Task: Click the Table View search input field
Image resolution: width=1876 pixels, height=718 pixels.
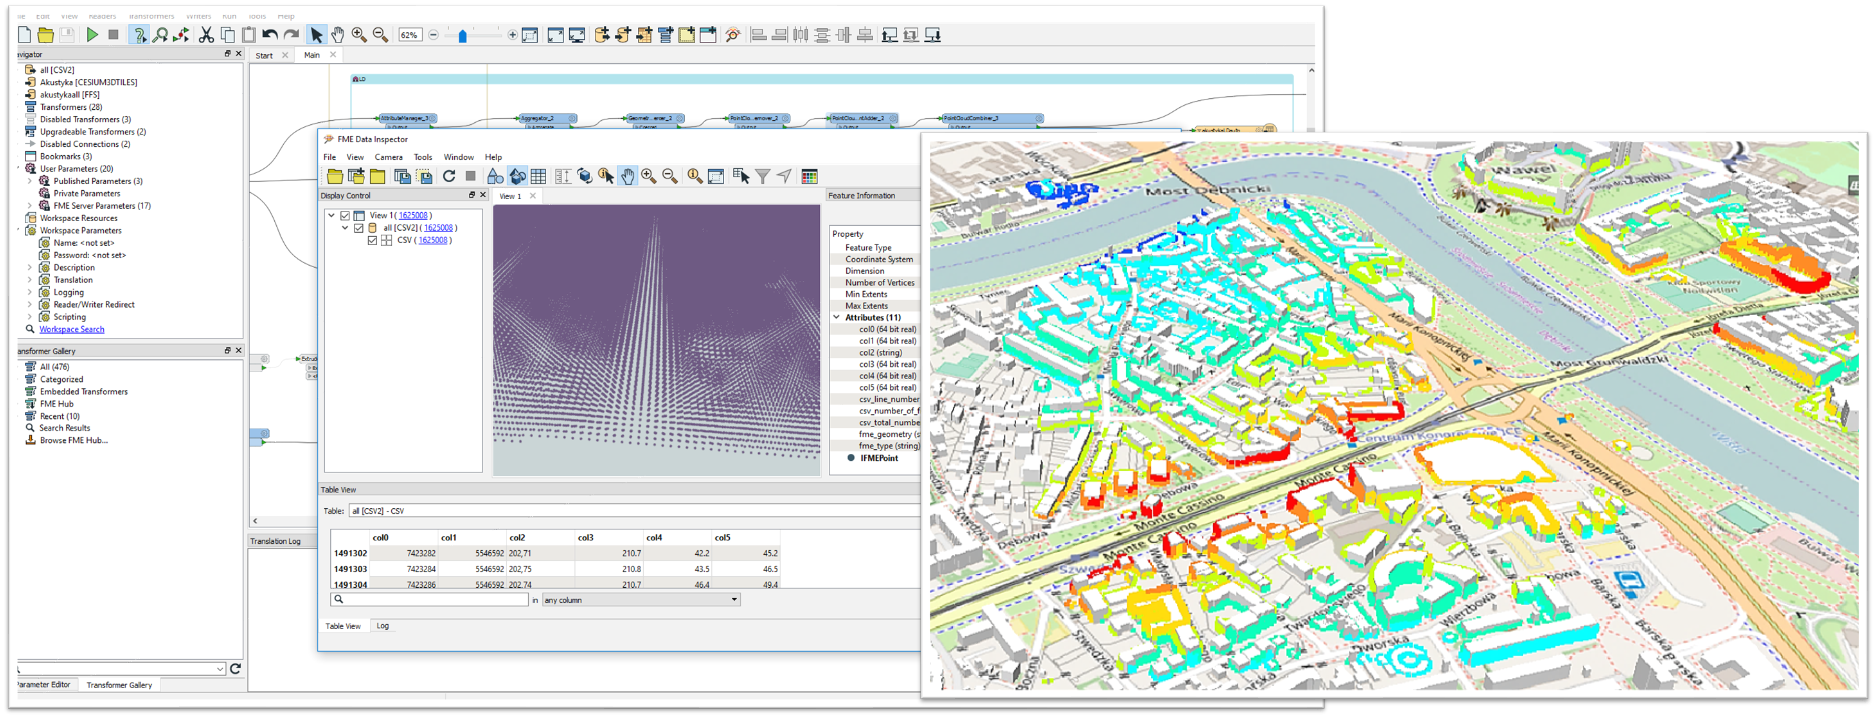Action: pyautogui.click(x=430, y=600)
